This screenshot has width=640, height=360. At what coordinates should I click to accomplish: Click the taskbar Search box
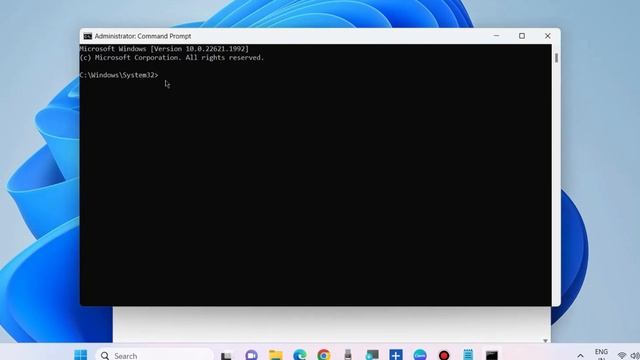pos(155,355)
